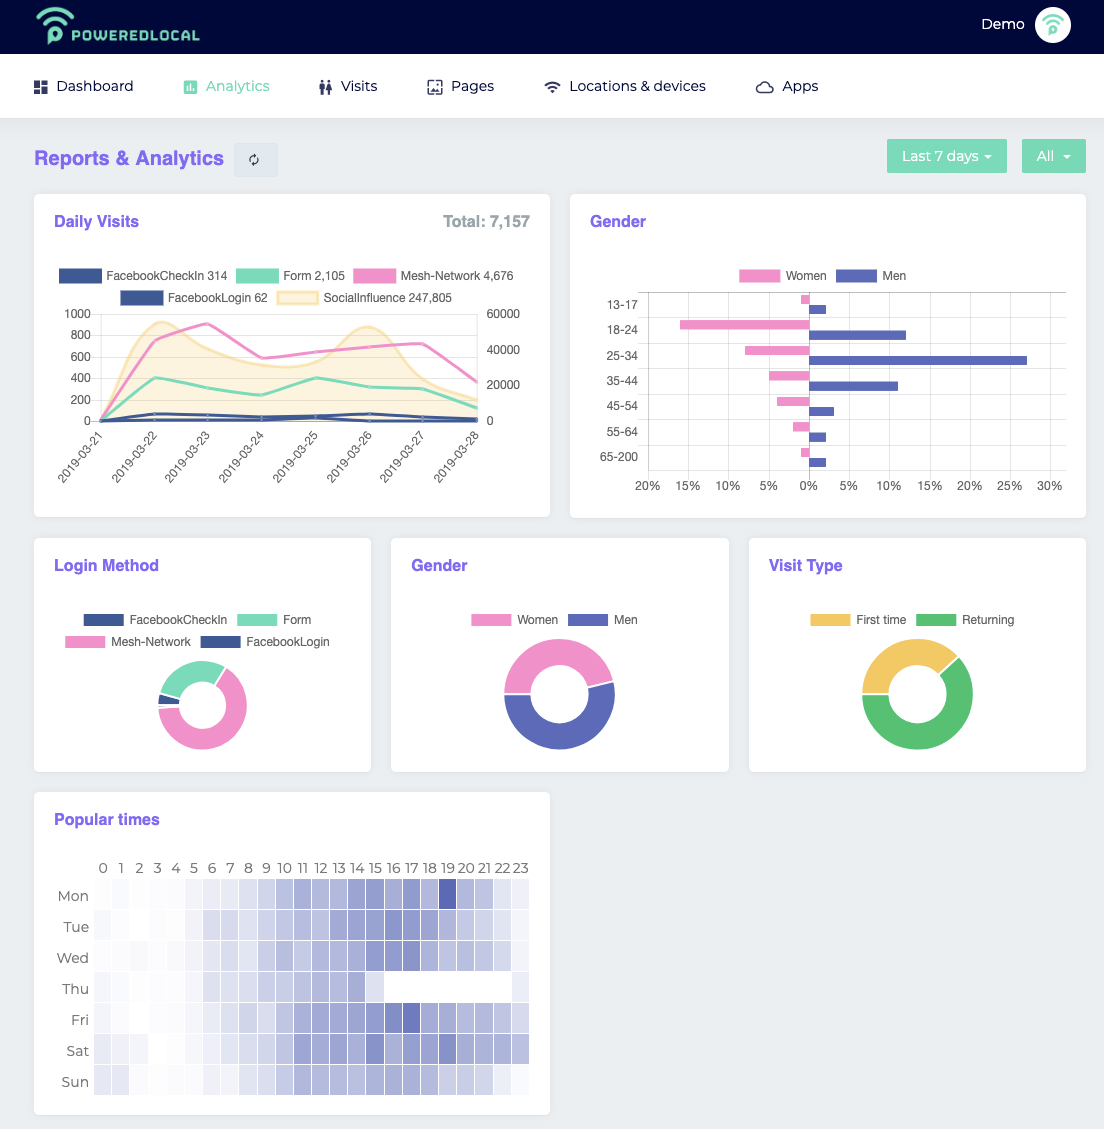The height and width of the screenshot is (1129, 1104).
Task: Click the PoweredLocal logo
Action: [x=118, y=26]
